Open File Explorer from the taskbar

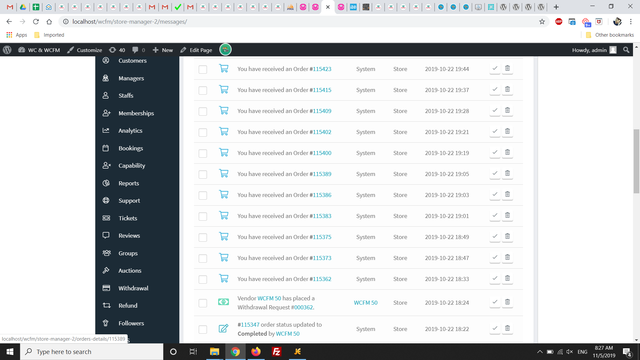pos(214,351)
